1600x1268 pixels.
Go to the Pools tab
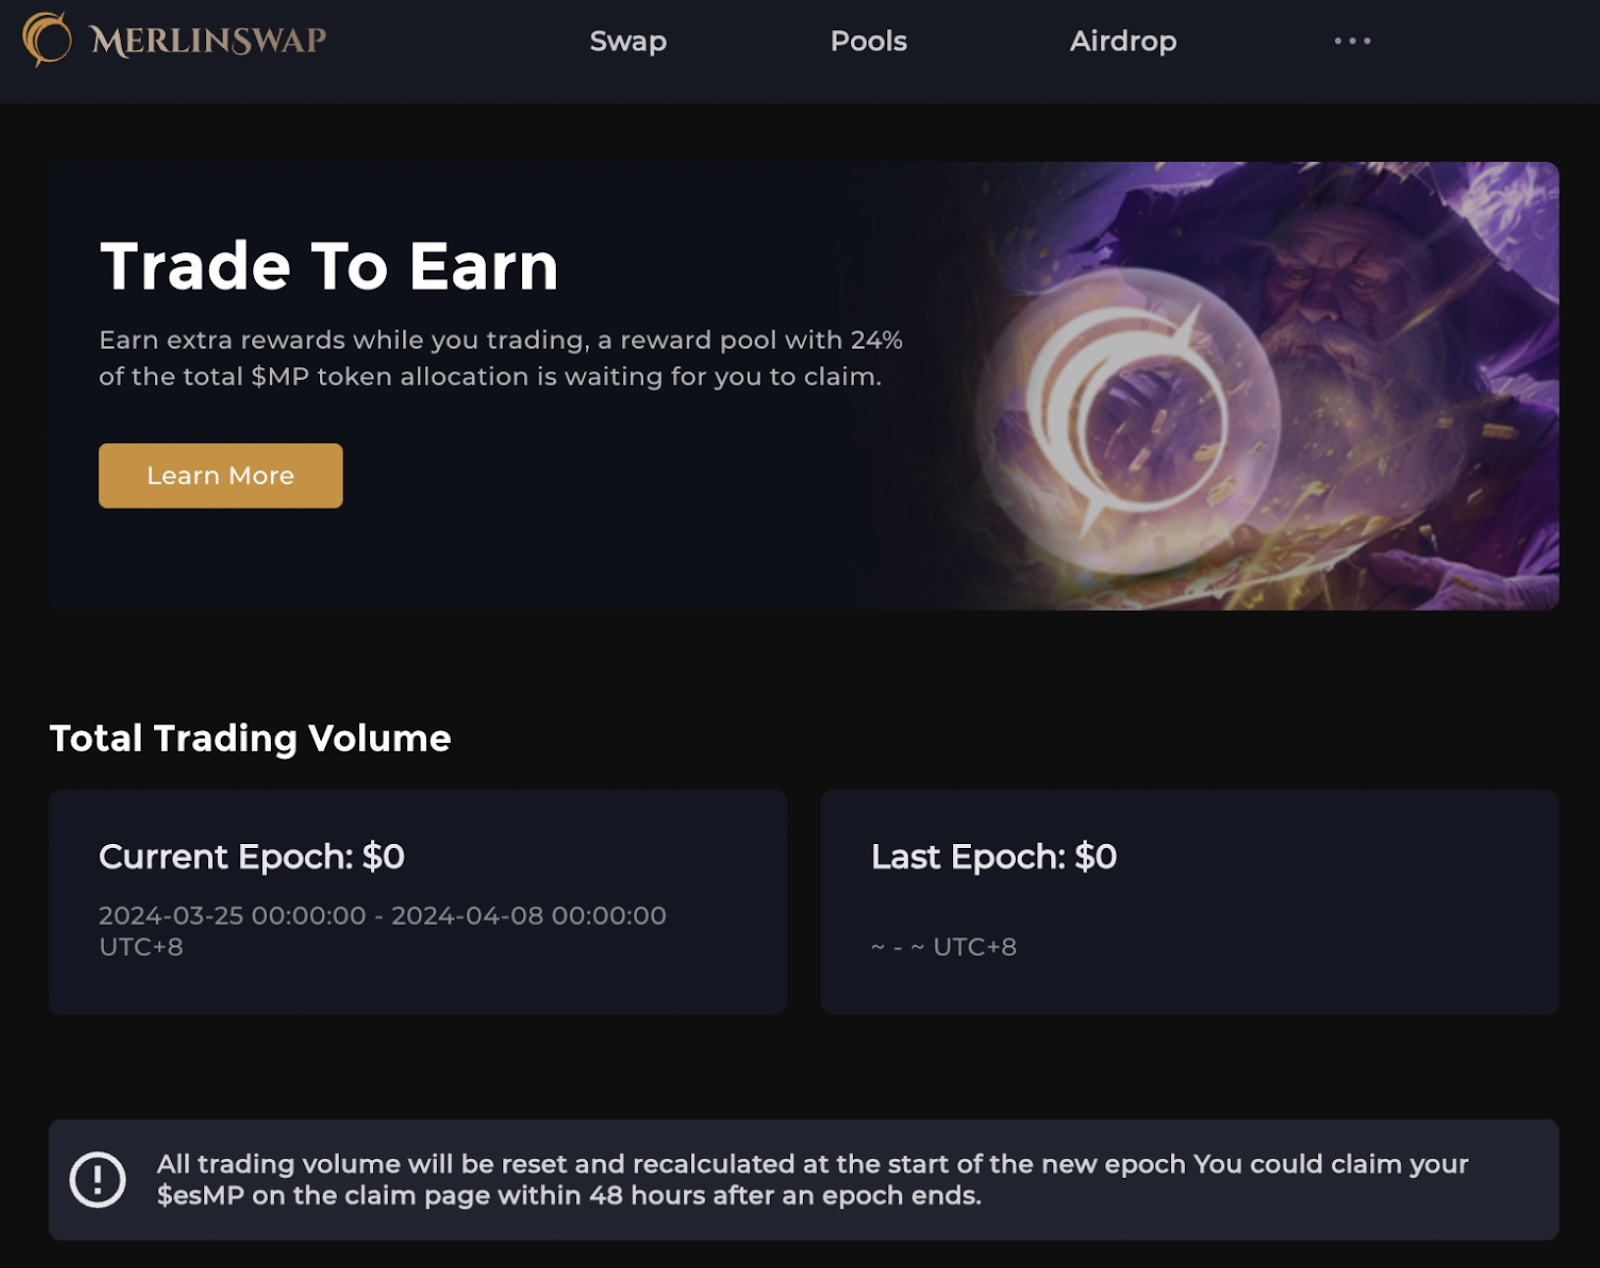868,41
